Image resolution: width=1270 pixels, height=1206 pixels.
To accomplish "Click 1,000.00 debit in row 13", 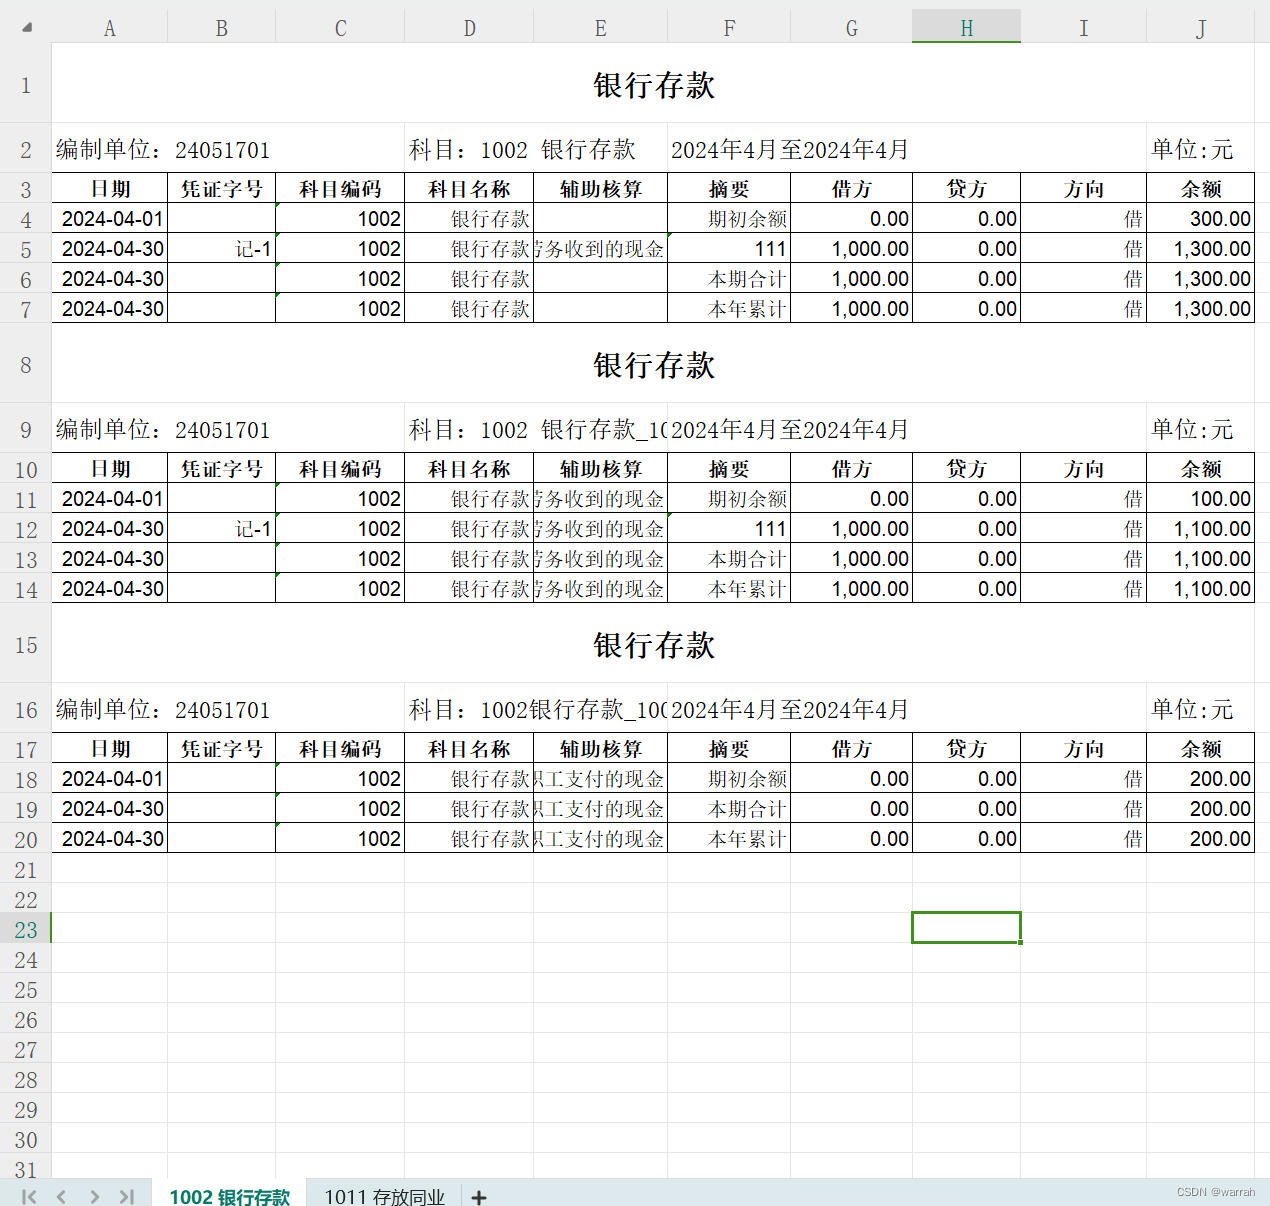I will pos(851,559).
